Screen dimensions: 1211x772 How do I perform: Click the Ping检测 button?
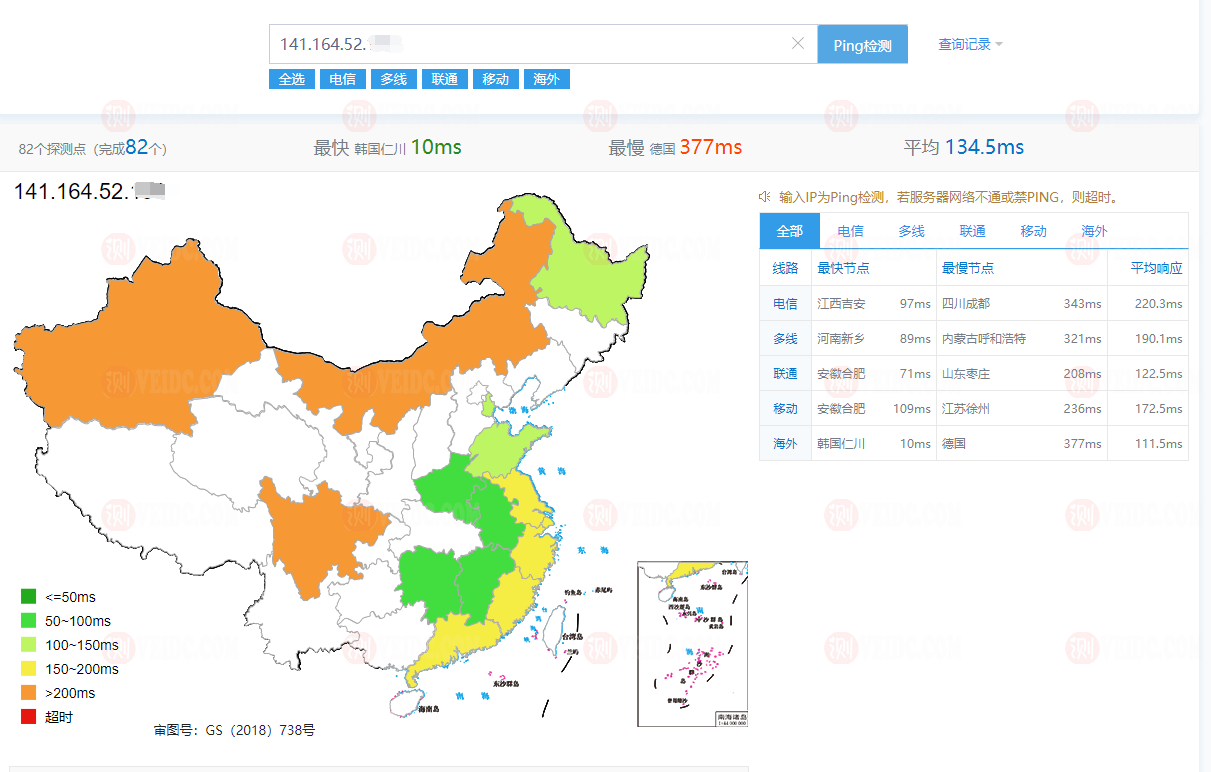pyautogui.click(x=862, y=44)
